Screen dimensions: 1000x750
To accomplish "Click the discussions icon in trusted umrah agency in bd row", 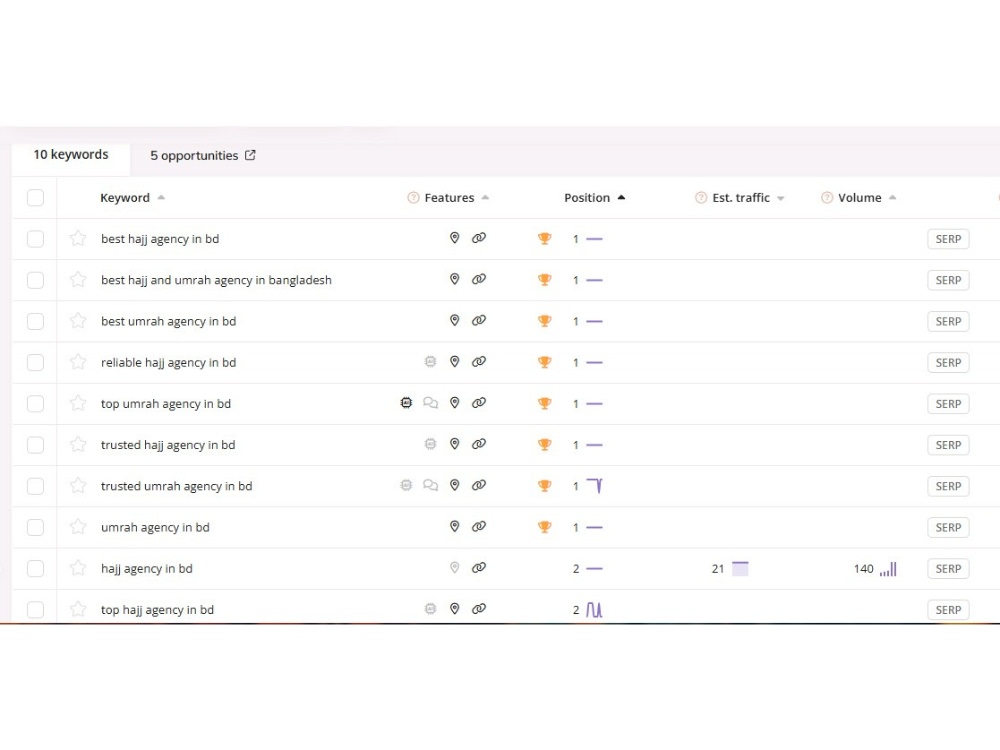I will pos(430,485).
